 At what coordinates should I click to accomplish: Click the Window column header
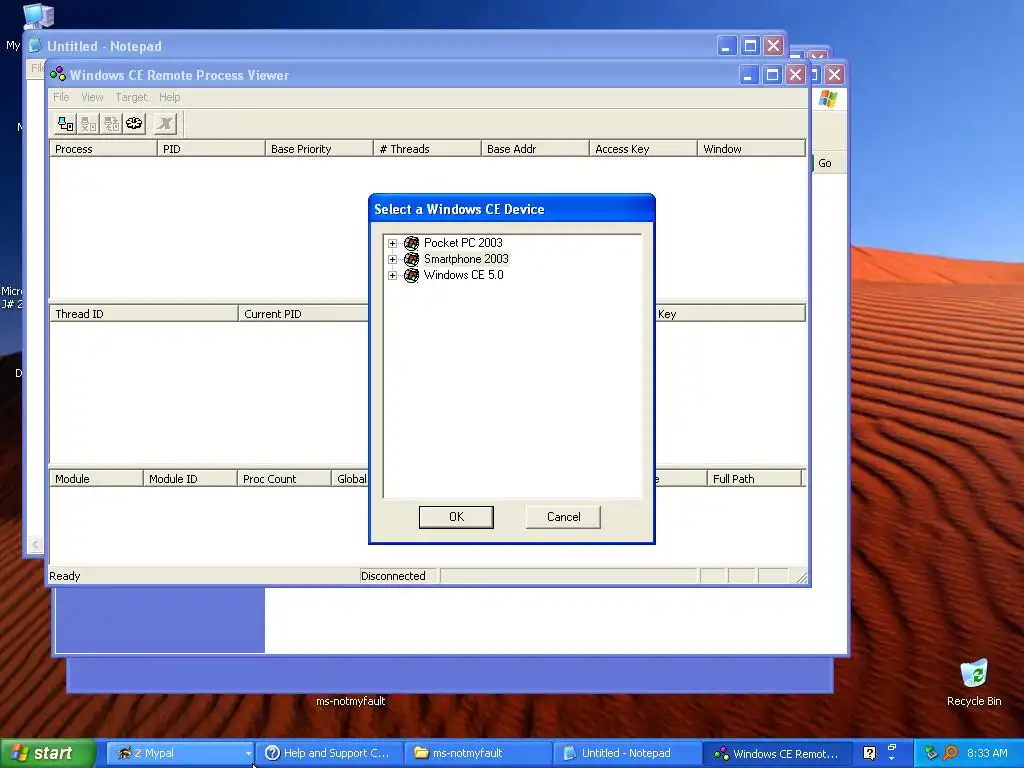pos(751,149)
